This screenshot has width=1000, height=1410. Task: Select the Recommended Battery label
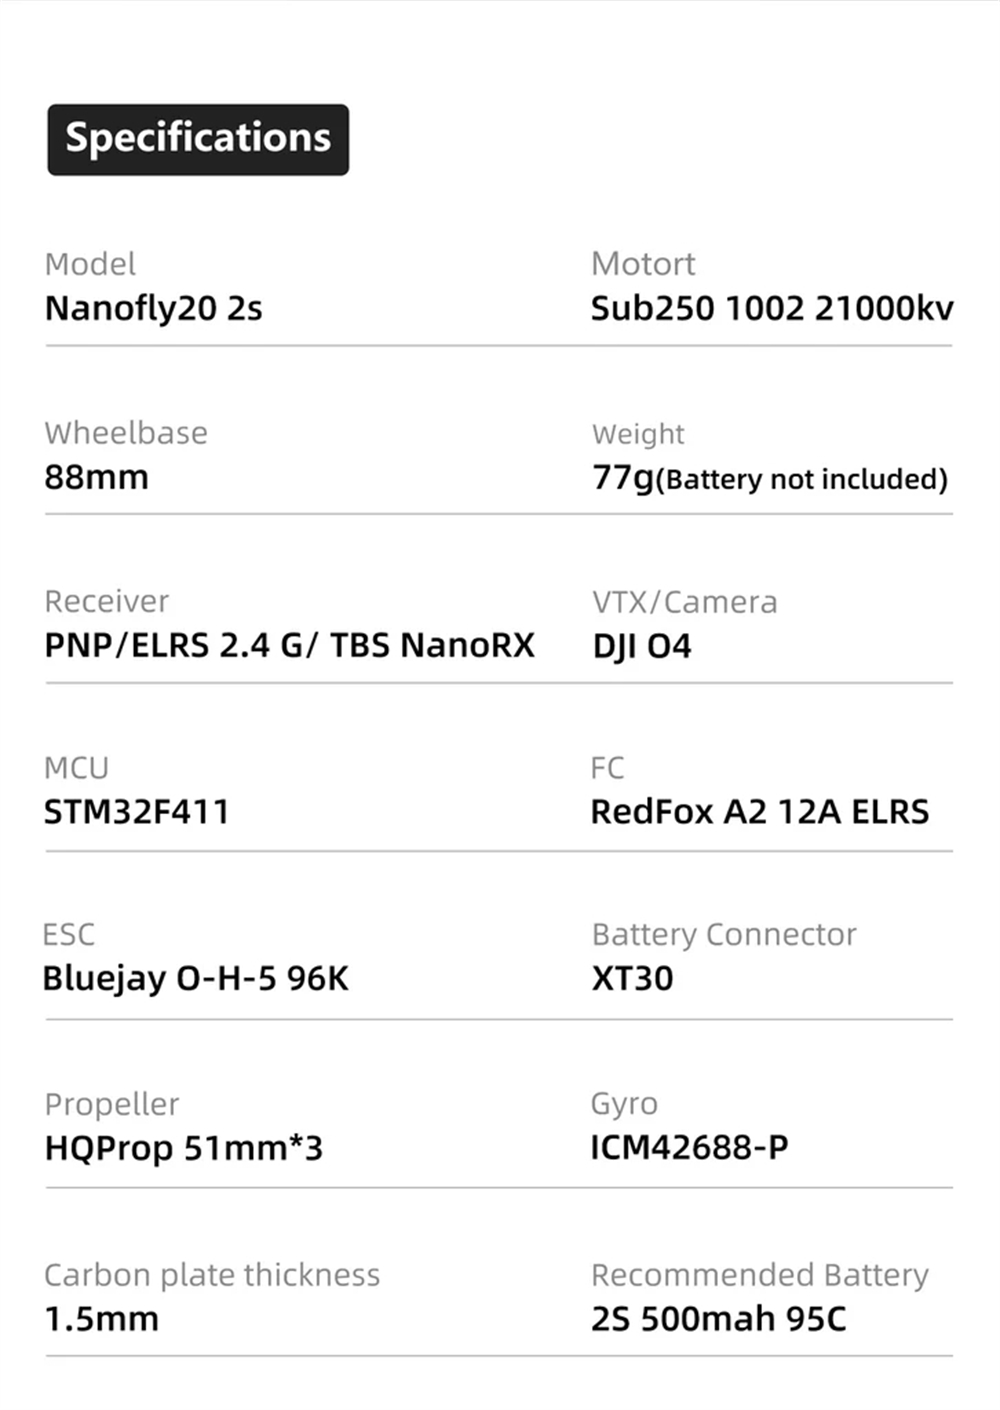pos(760,1275)
